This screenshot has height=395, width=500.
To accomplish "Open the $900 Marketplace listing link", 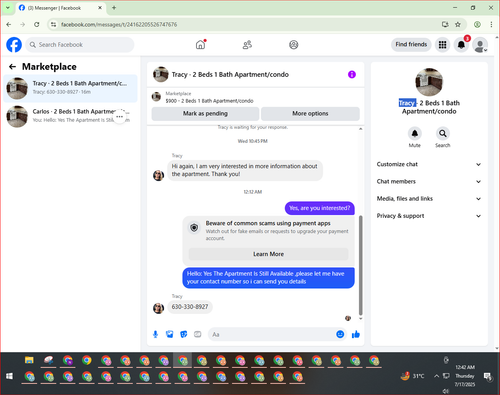I will pos(209,101).
